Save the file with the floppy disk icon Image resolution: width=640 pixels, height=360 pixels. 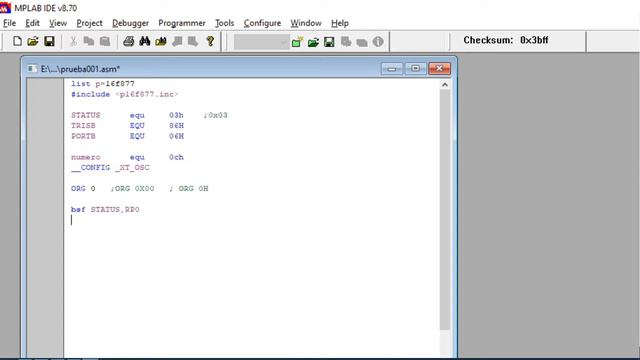tap(49, 41)
